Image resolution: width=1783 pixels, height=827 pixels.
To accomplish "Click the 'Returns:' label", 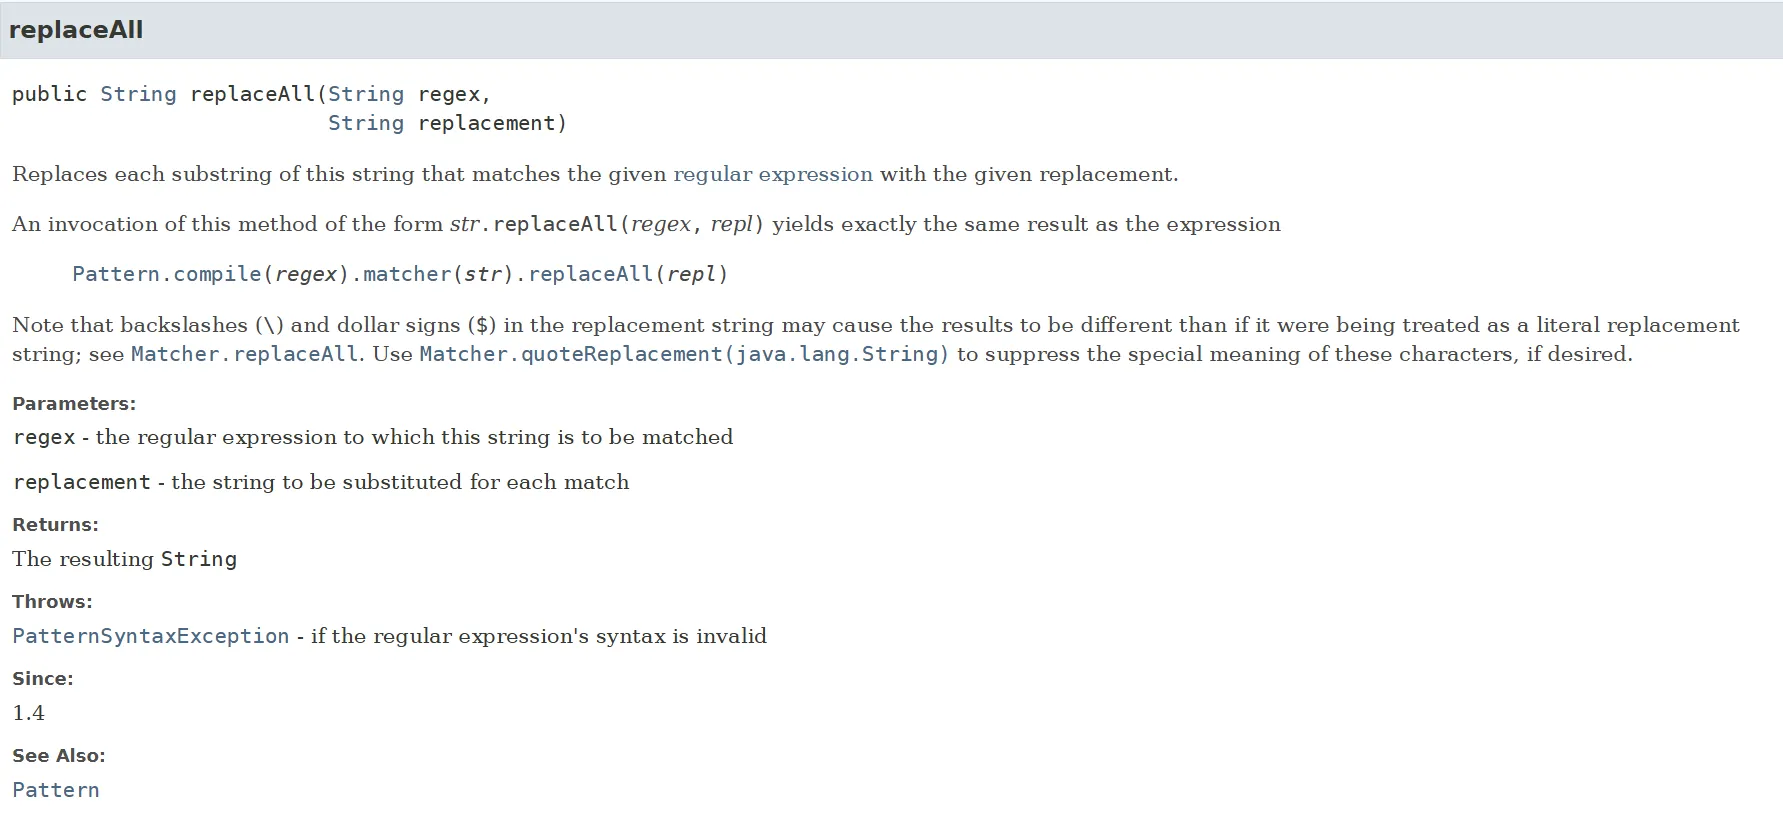I will pos(55,525).
